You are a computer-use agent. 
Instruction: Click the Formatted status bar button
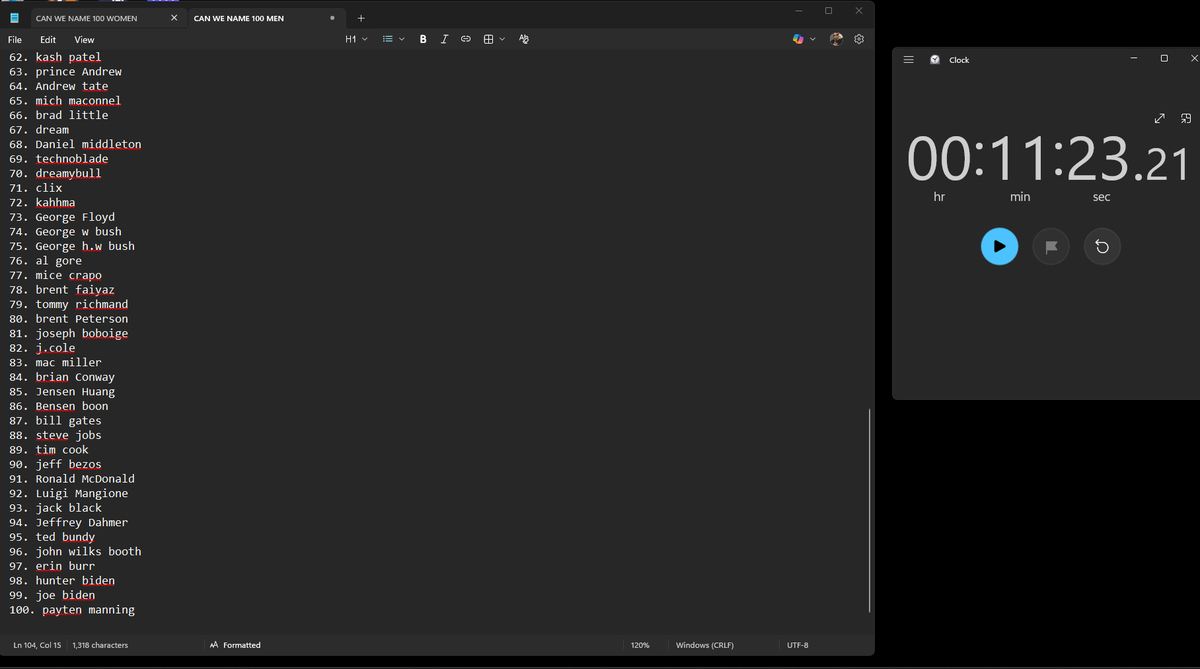coord(235,645)
